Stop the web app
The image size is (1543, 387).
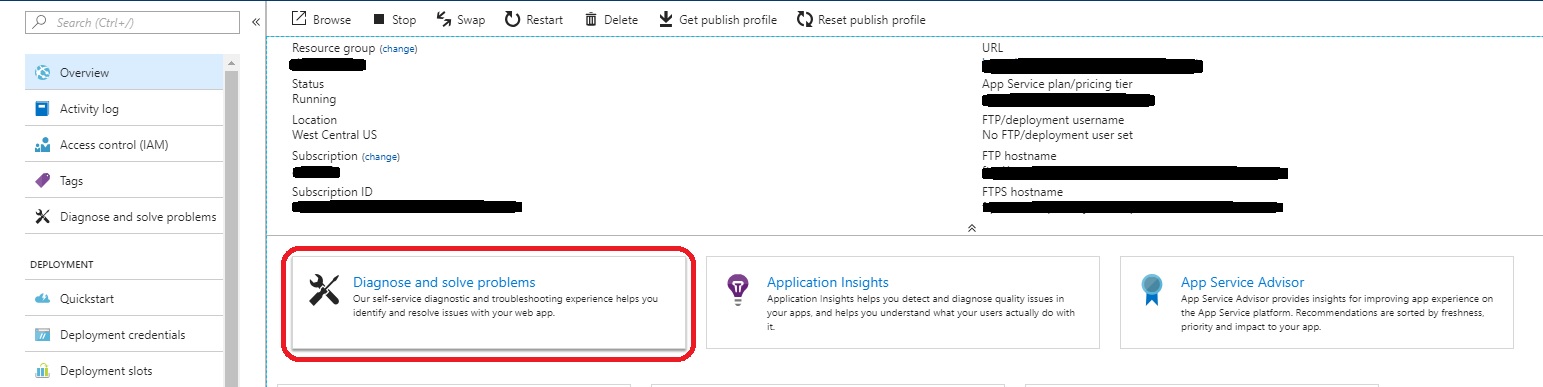click(x=394, y=19)
